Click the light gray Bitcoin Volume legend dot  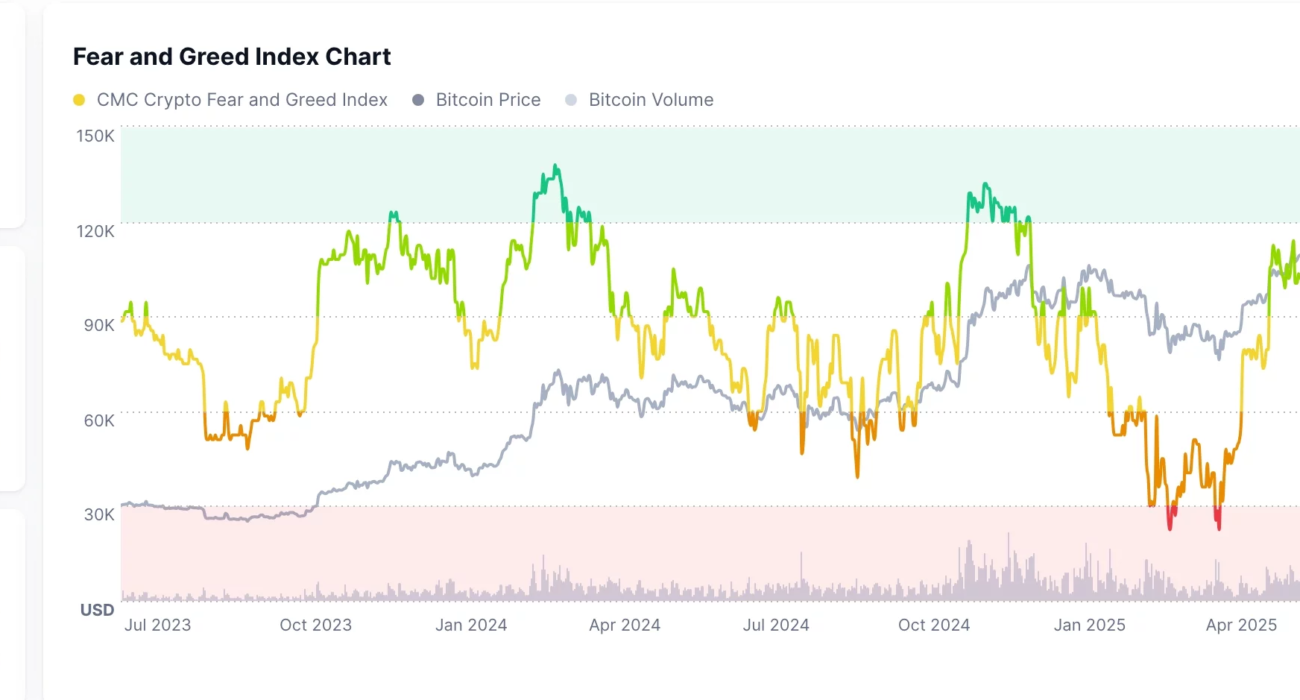(571, 100)
